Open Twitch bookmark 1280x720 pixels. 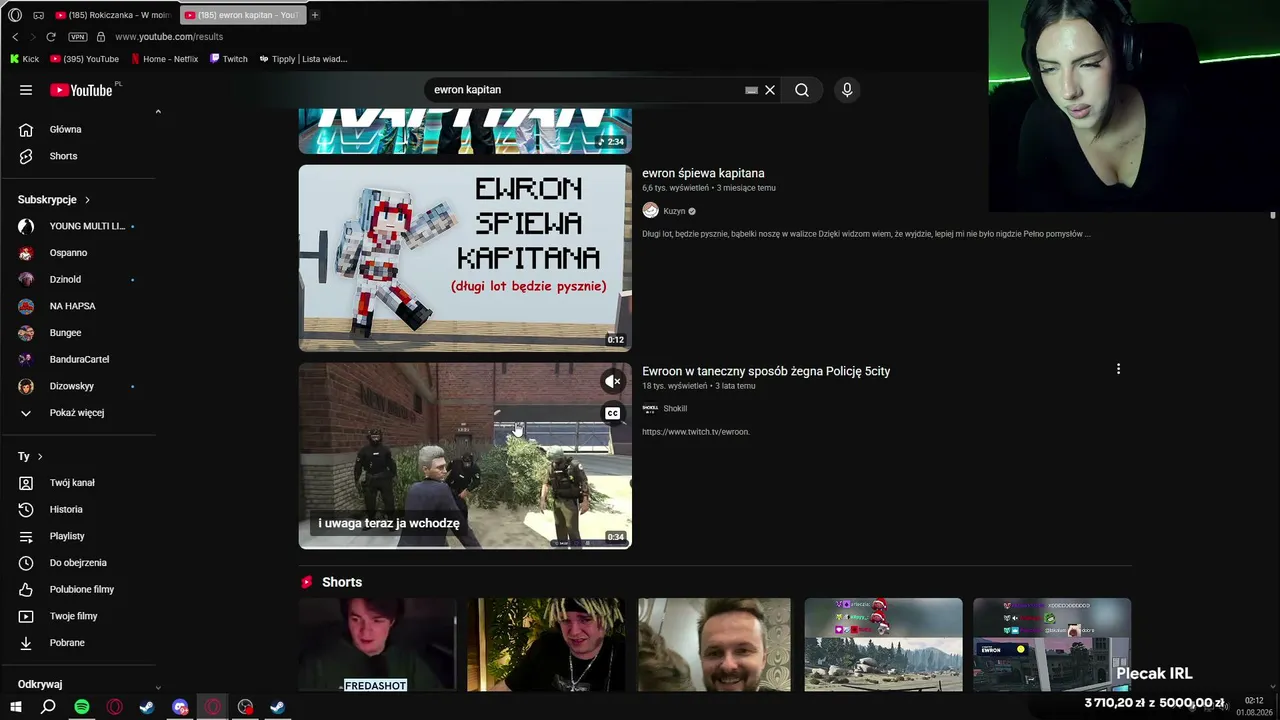229,59
